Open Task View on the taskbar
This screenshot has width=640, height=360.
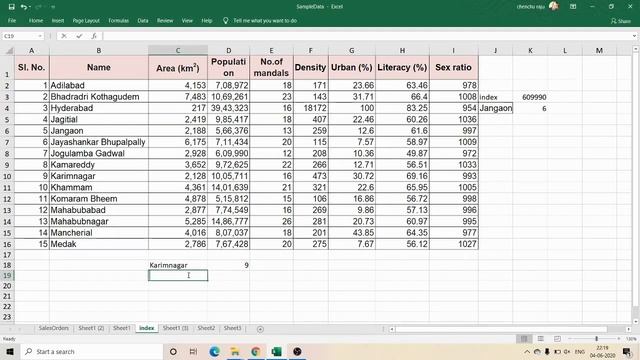click(x=193, y=351)
